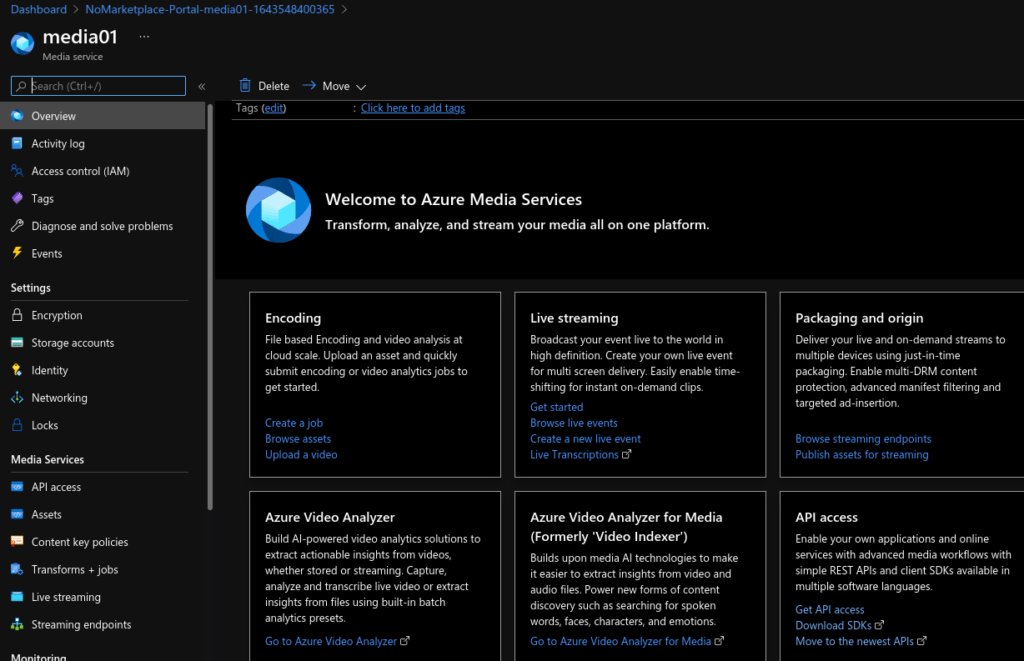Open Live Transcriptions external link
This screenshot has height=661, width=1024.
pyautogui.click(x=581, y=454)
